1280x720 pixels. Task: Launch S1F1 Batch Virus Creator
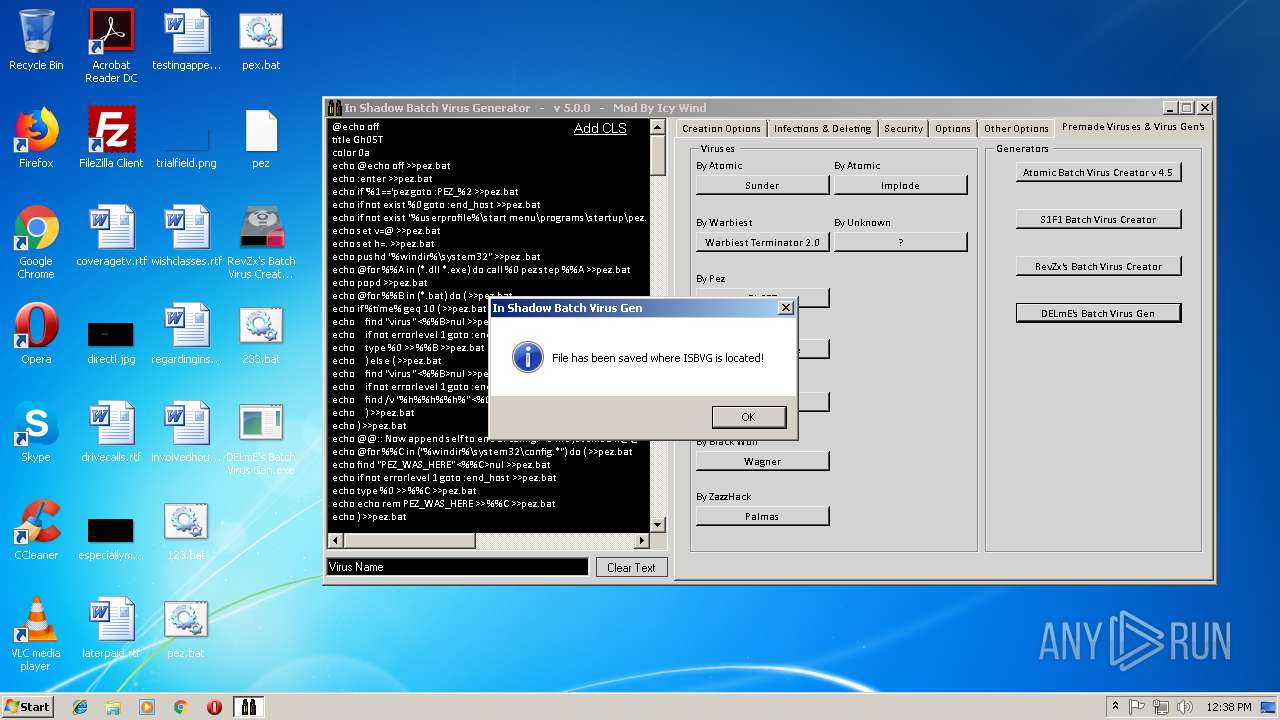(1098, 219)
